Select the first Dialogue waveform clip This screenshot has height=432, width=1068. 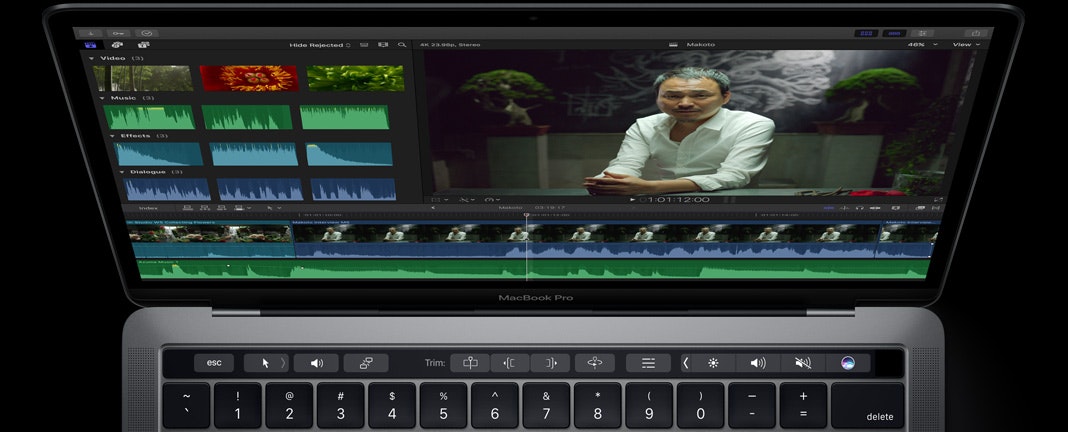pyautogui.click(x=168, y=189)
